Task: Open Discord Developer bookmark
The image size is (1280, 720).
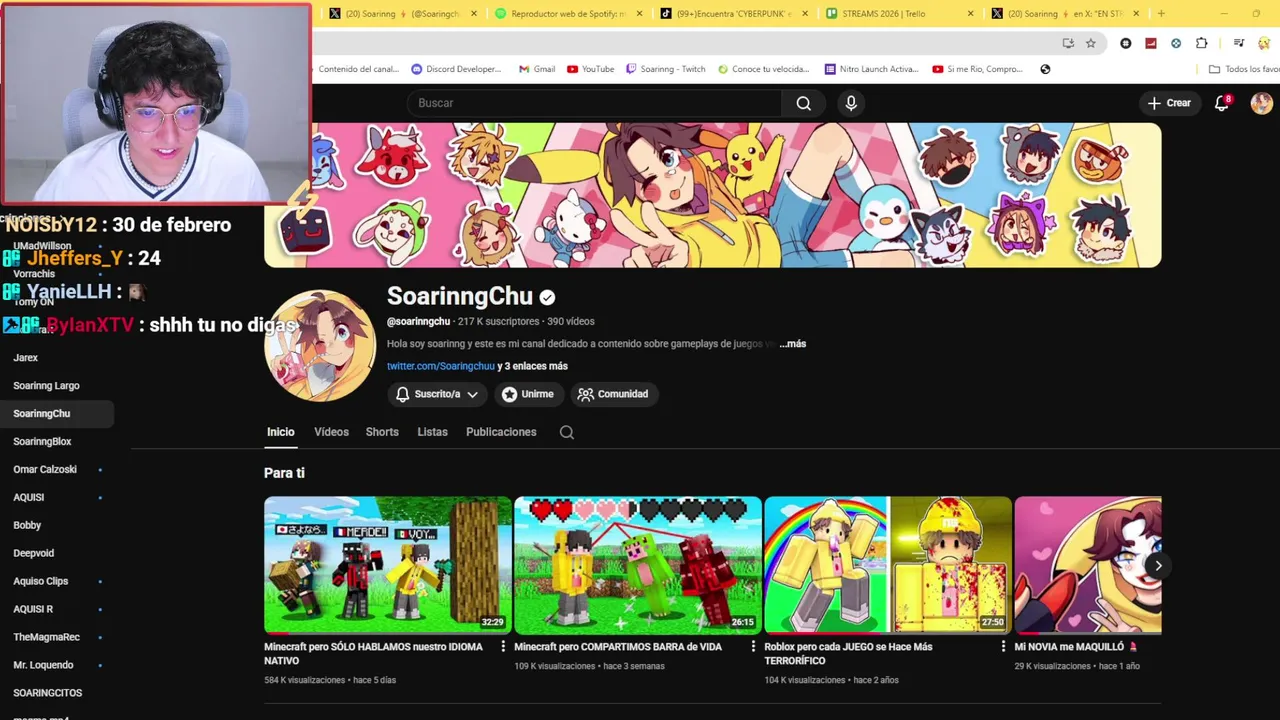Action: point(456,69)
